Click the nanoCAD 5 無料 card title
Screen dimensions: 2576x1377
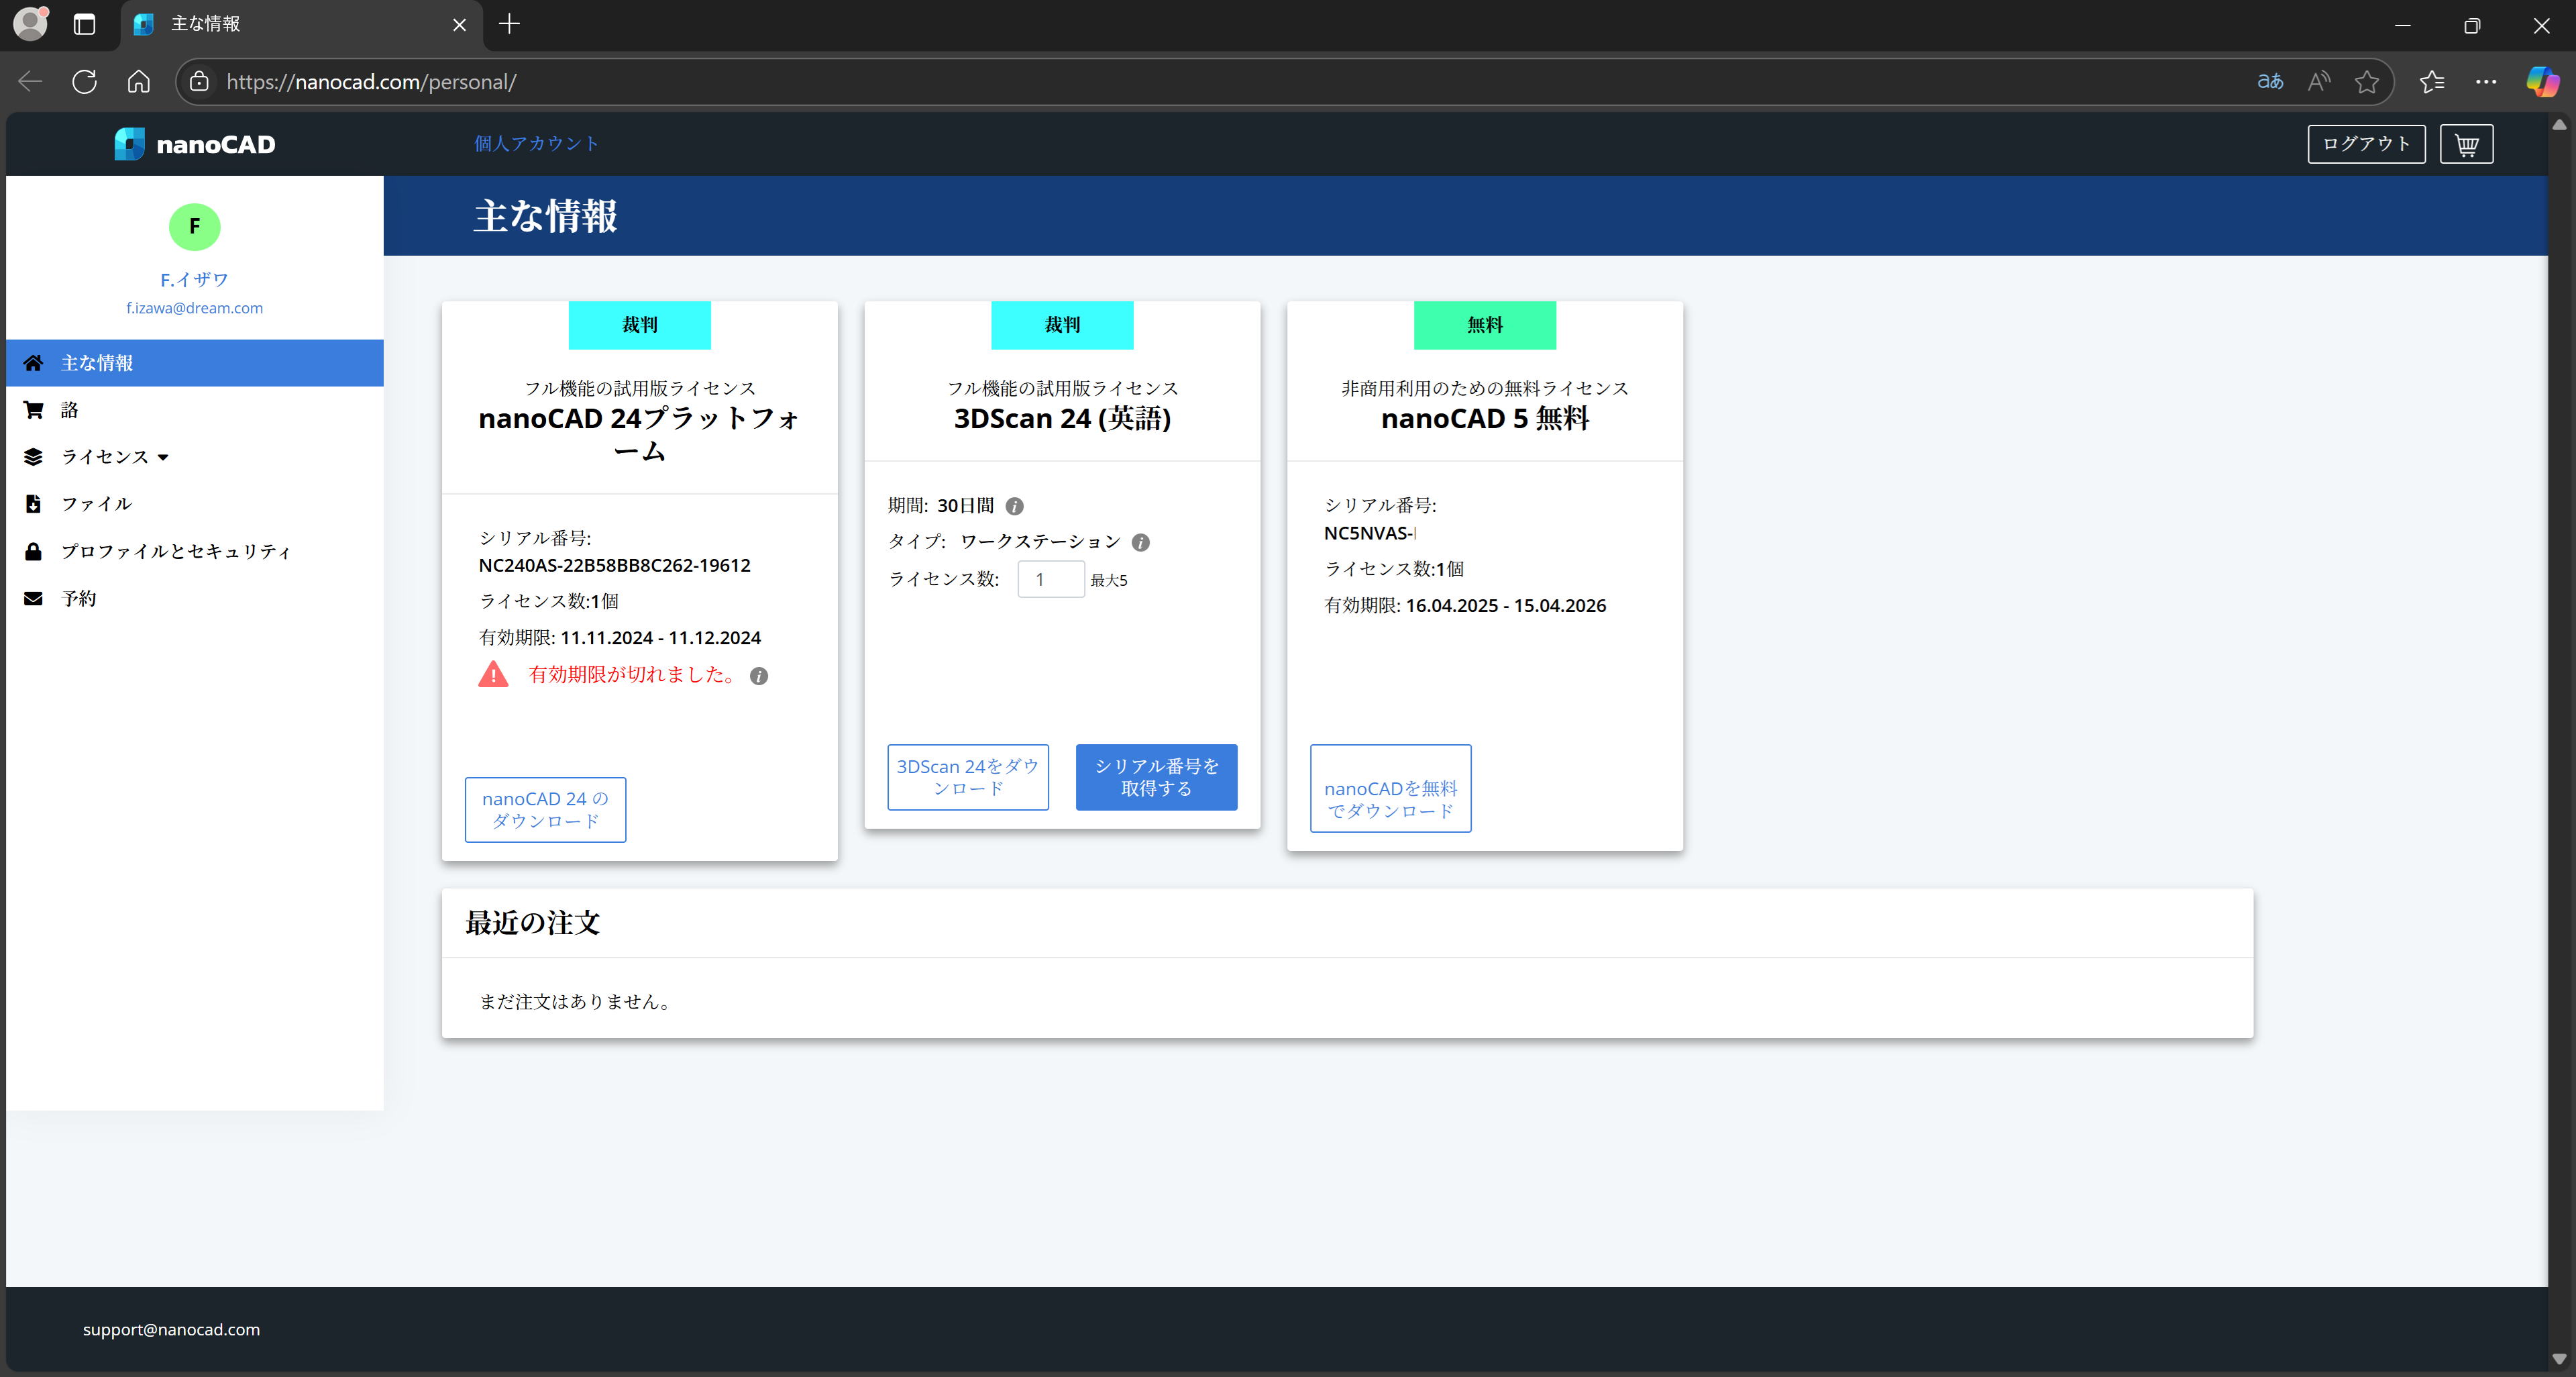[1484, 419]
